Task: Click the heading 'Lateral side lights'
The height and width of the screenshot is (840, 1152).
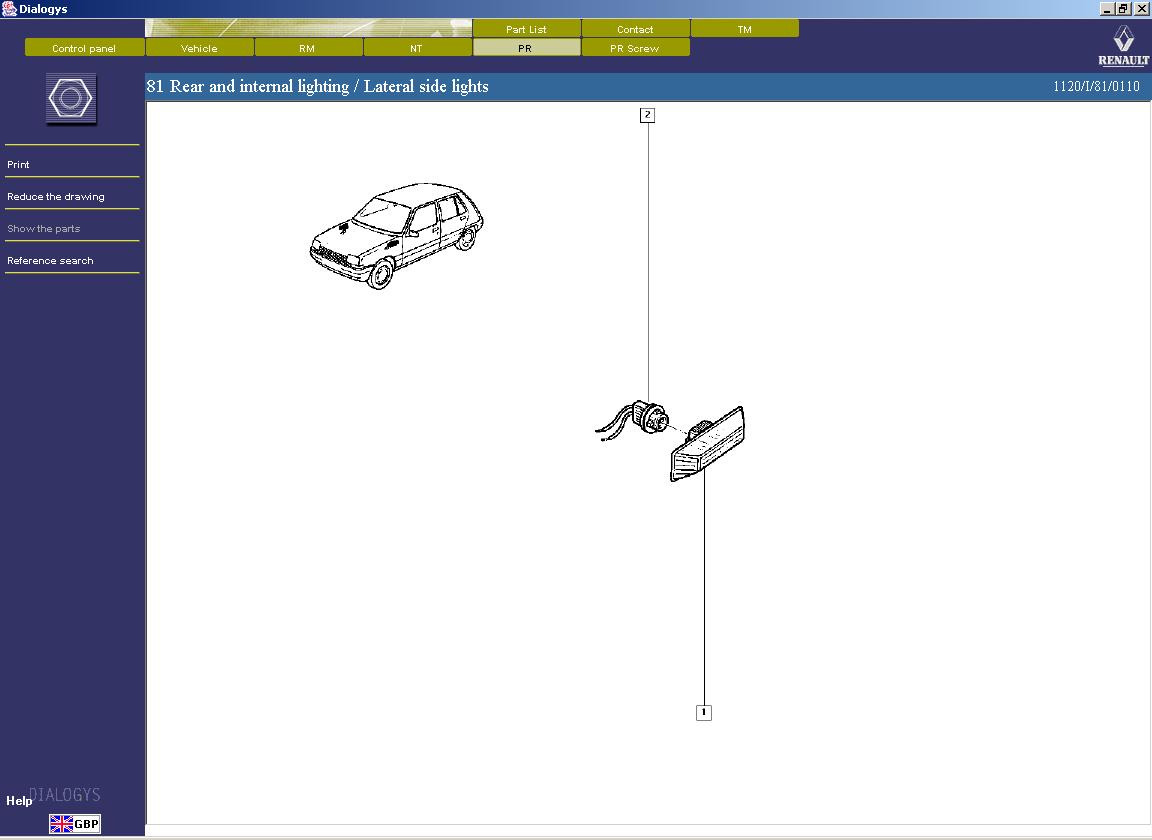Action: (x=426, y=86)
